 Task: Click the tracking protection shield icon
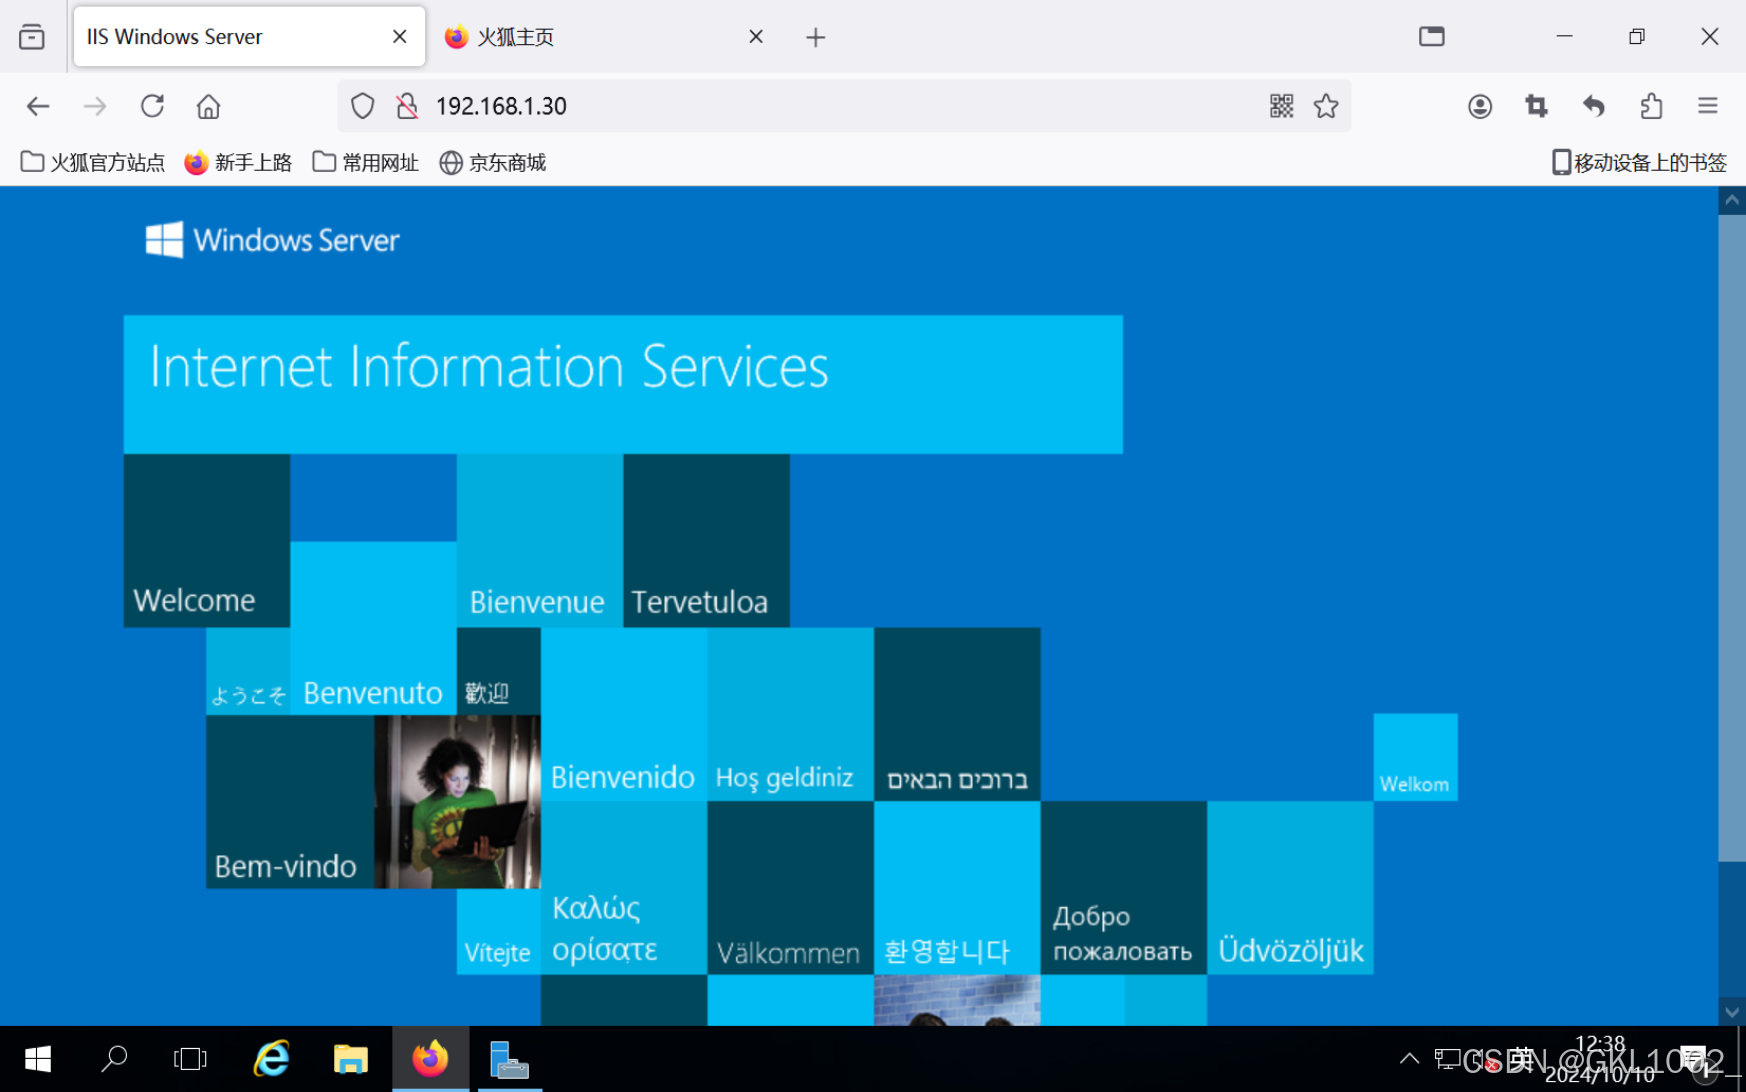click(x=363, y=106)
